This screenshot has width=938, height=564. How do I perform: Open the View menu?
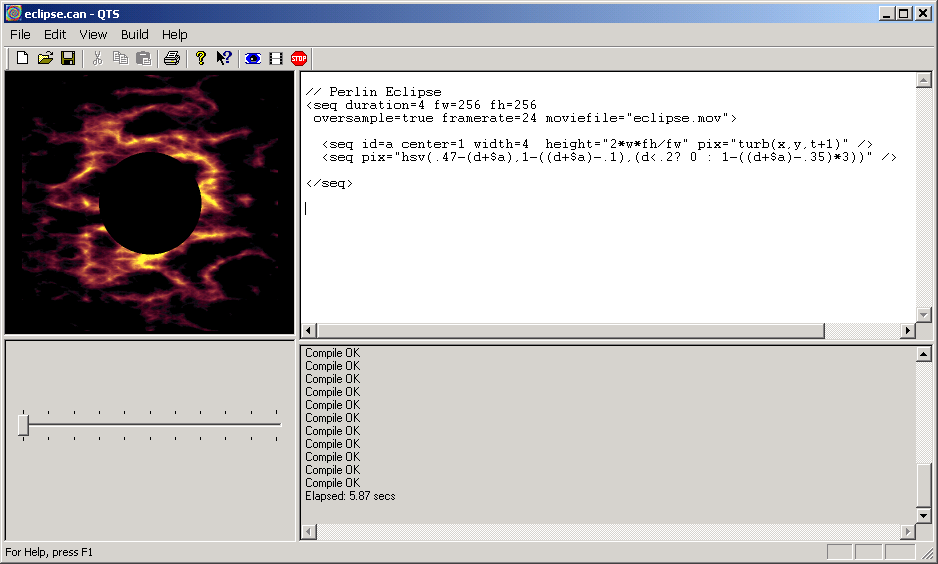93,35
